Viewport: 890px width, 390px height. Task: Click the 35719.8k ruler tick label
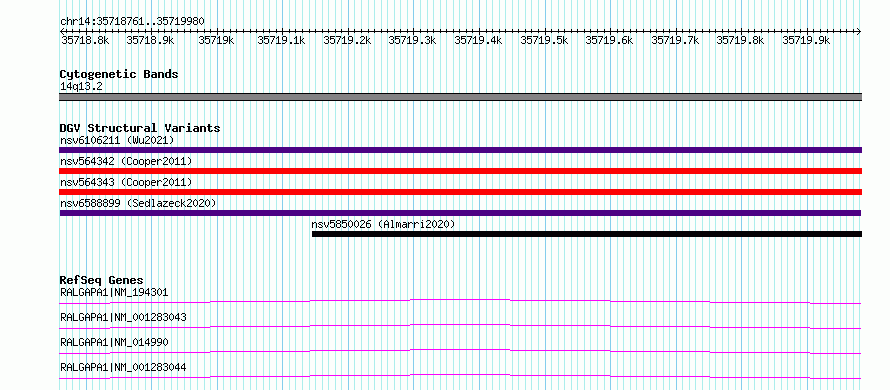tap(741, 40)
